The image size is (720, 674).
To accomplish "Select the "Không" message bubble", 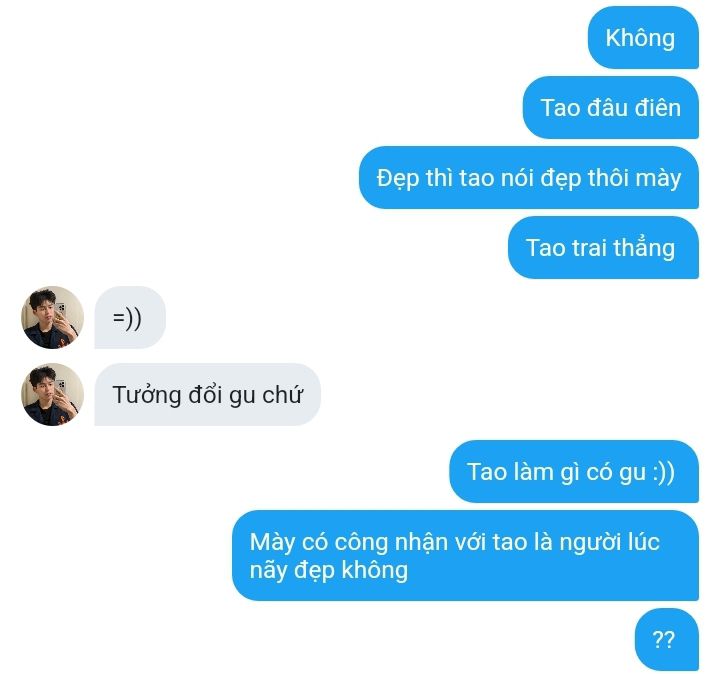I will 643,38.
